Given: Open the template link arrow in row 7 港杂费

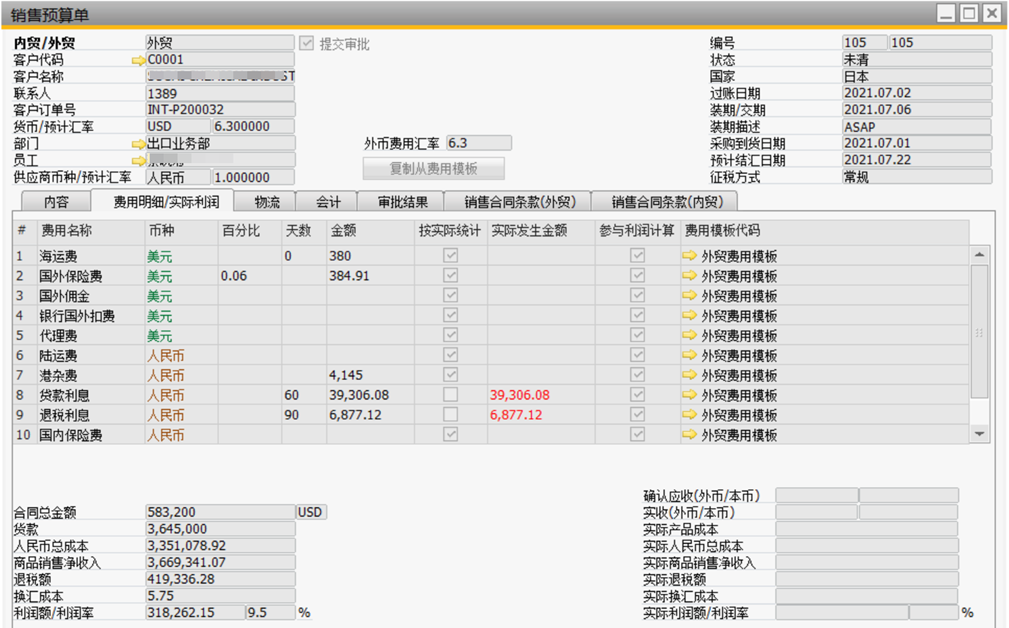Looking at the screenshot, I should 689,374.
